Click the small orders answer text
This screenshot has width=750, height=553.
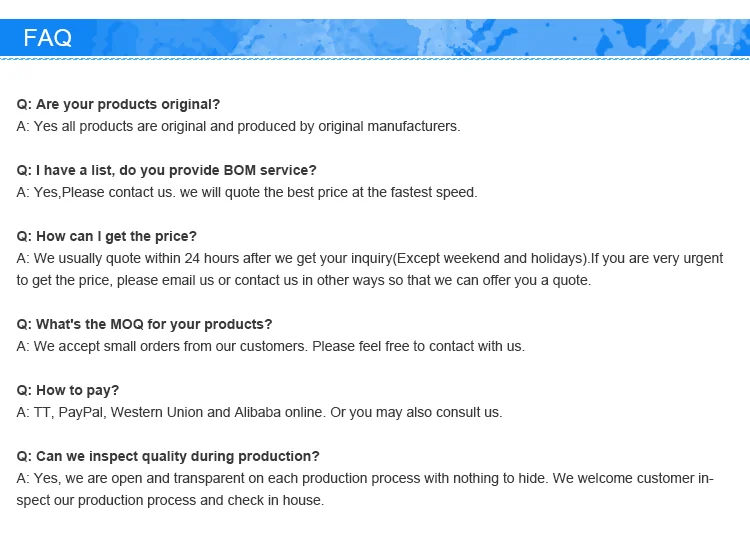click(x=271, y=346)
